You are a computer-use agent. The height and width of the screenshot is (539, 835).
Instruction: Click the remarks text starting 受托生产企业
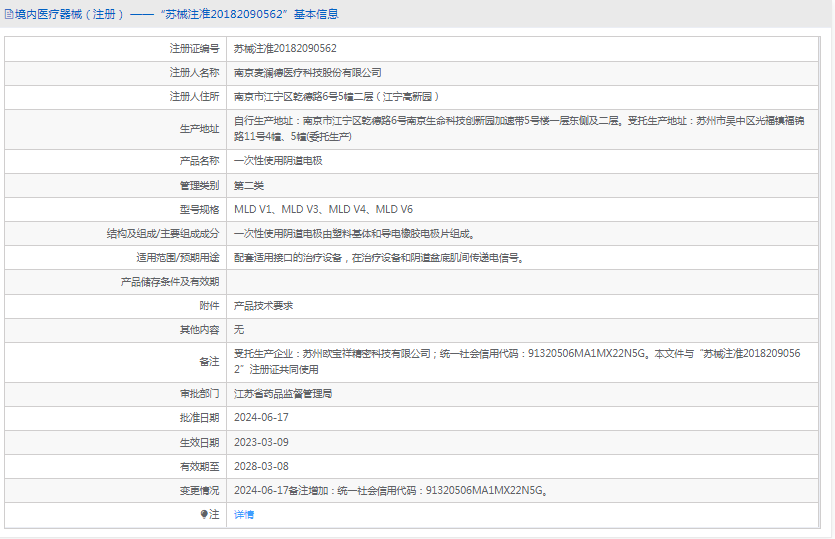point(517,361)
